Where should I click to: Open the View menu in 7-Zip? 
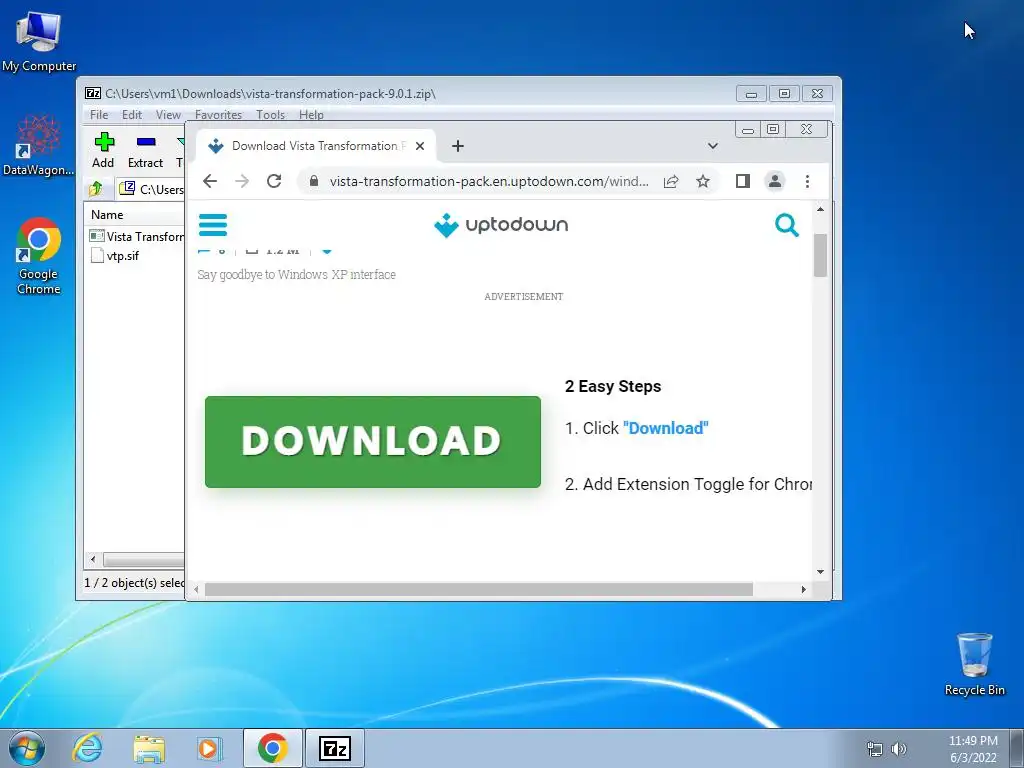point(168,114)
